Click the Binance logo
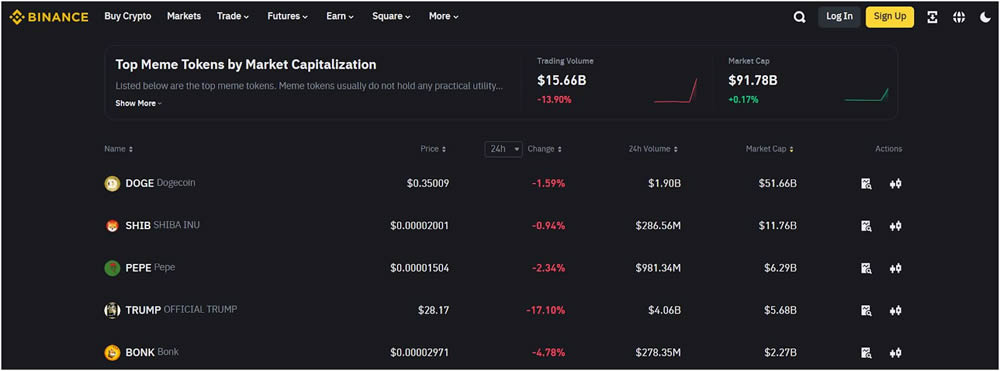 point(49,17)
